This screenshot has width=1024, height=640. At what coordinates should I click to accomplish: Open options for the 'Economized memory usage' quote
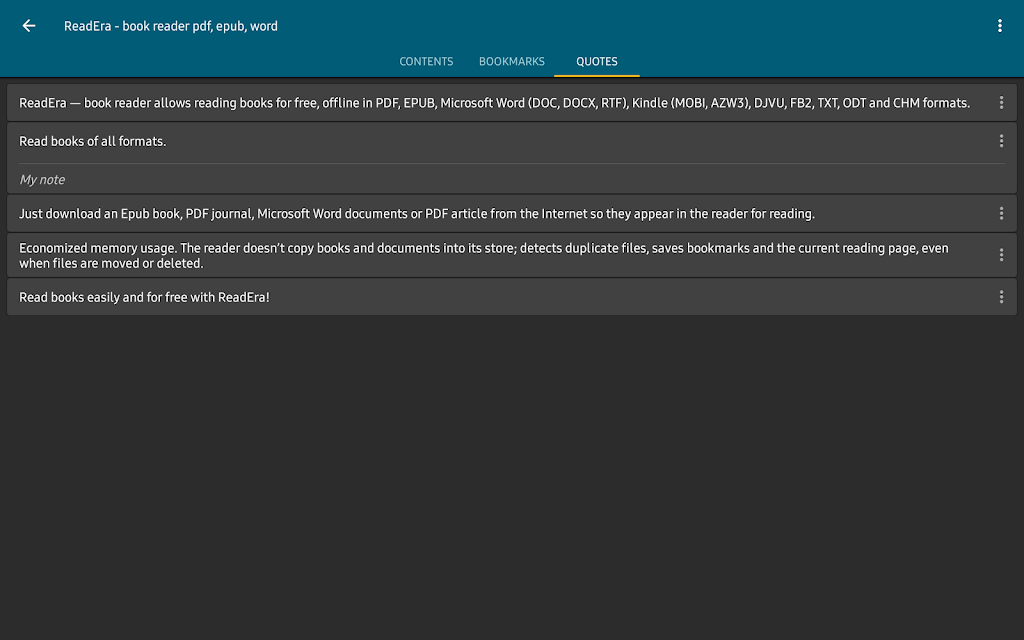coord(1001,255)
